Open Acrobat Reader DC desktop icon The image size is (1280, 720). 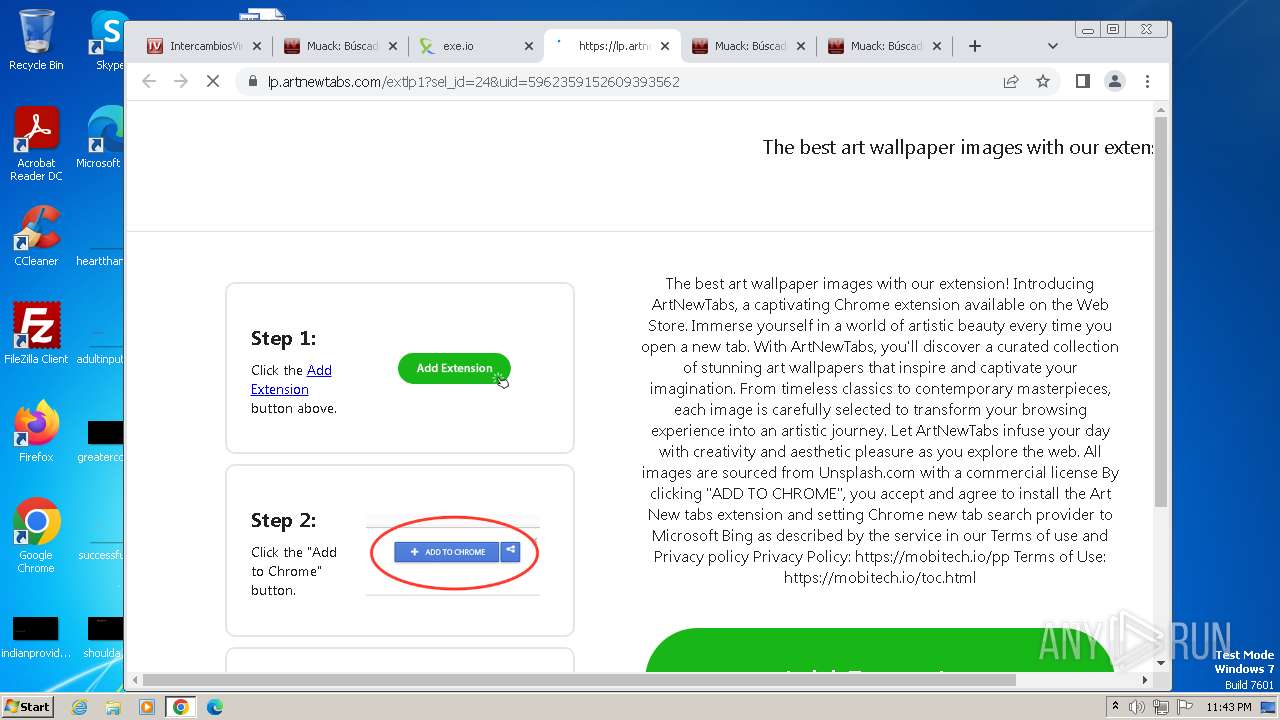(x=36, y=145)
